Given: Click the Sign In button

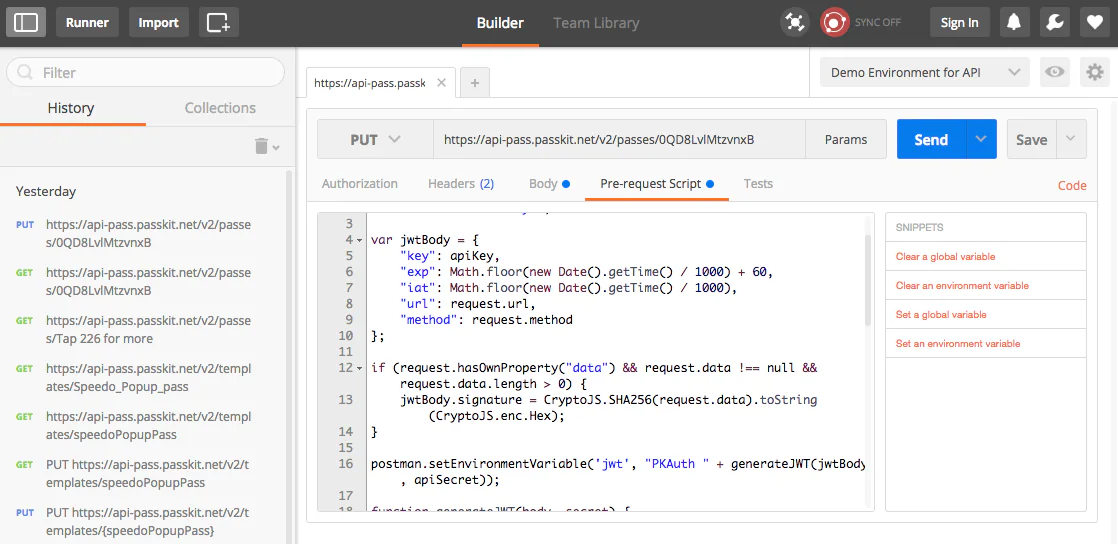Looking at the screenshot, I should tap(959, 22).
